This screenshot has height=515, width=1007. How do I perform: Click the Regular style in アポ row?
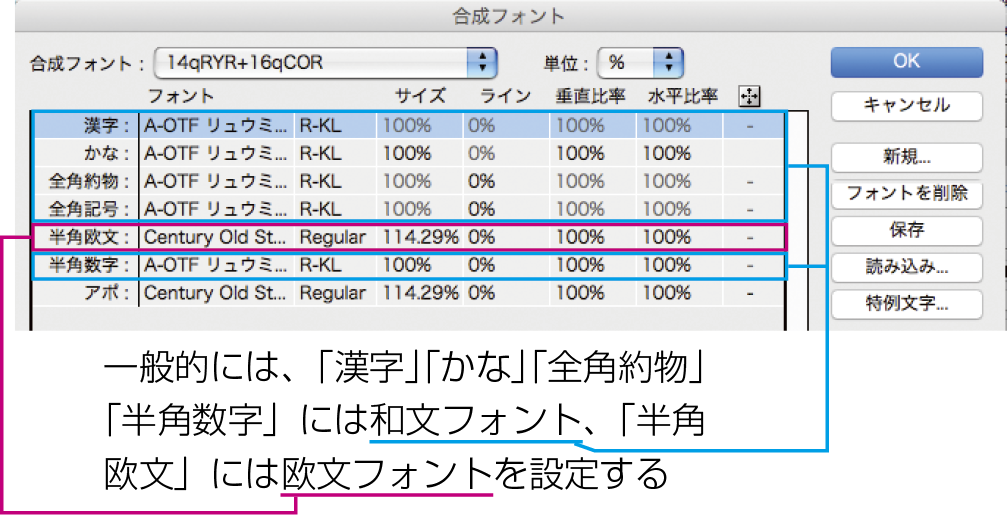[x=333, y=294]
